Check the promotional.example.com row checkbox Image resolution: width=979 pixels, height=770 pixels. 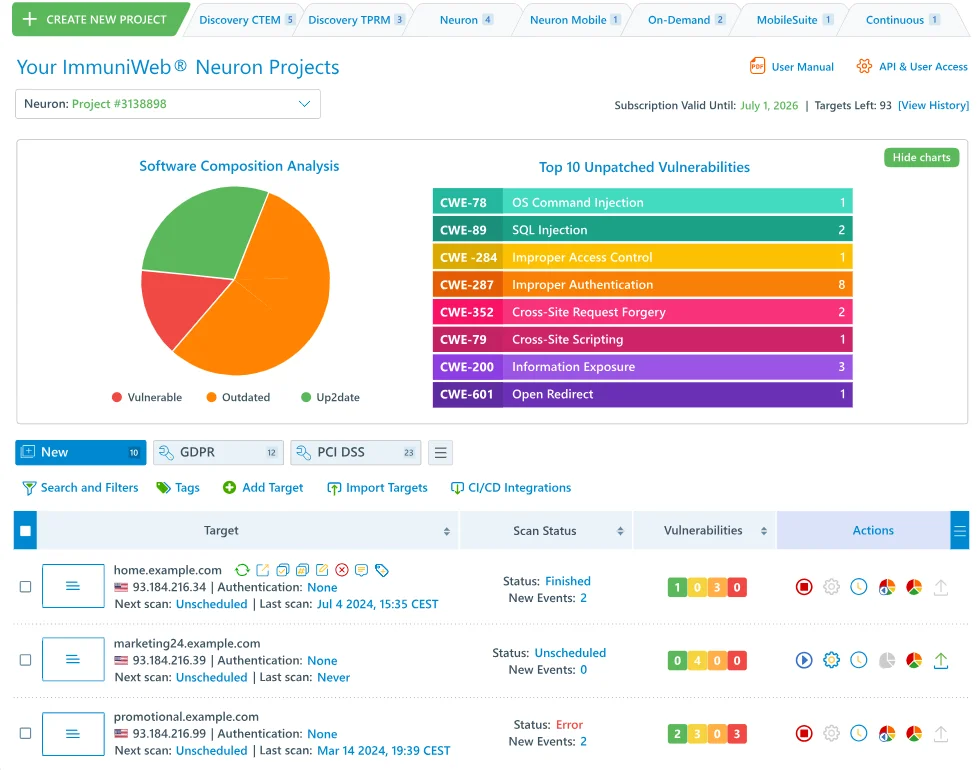[25, 733]
